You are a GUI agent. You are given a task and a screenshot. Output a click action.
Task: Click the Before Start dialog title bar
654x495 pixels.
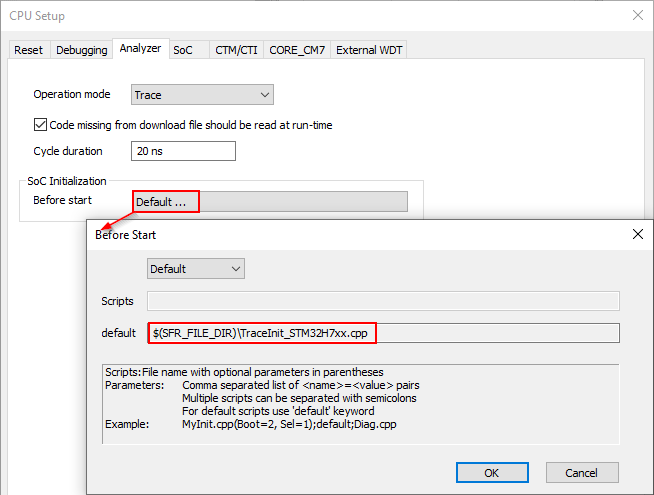pos(350,234)
